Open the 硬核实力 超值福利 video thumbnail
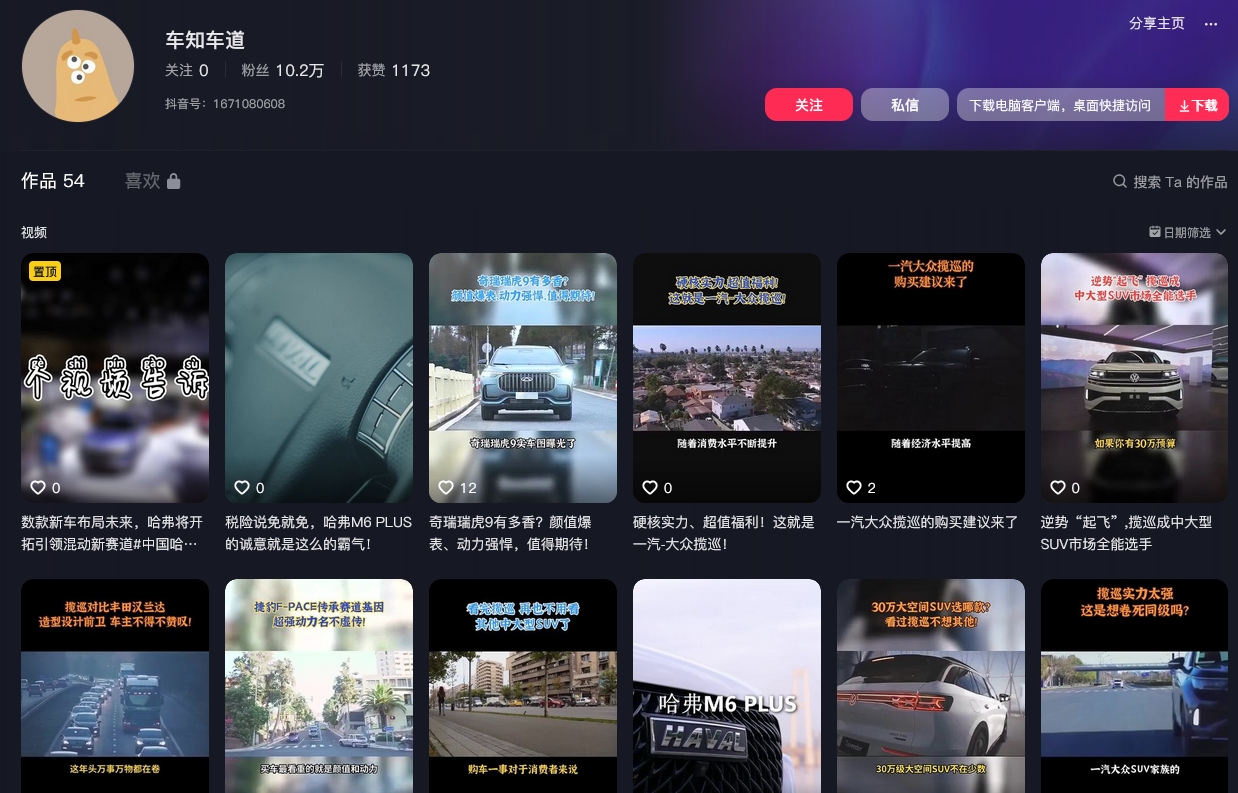 click(x=727, y=377)
